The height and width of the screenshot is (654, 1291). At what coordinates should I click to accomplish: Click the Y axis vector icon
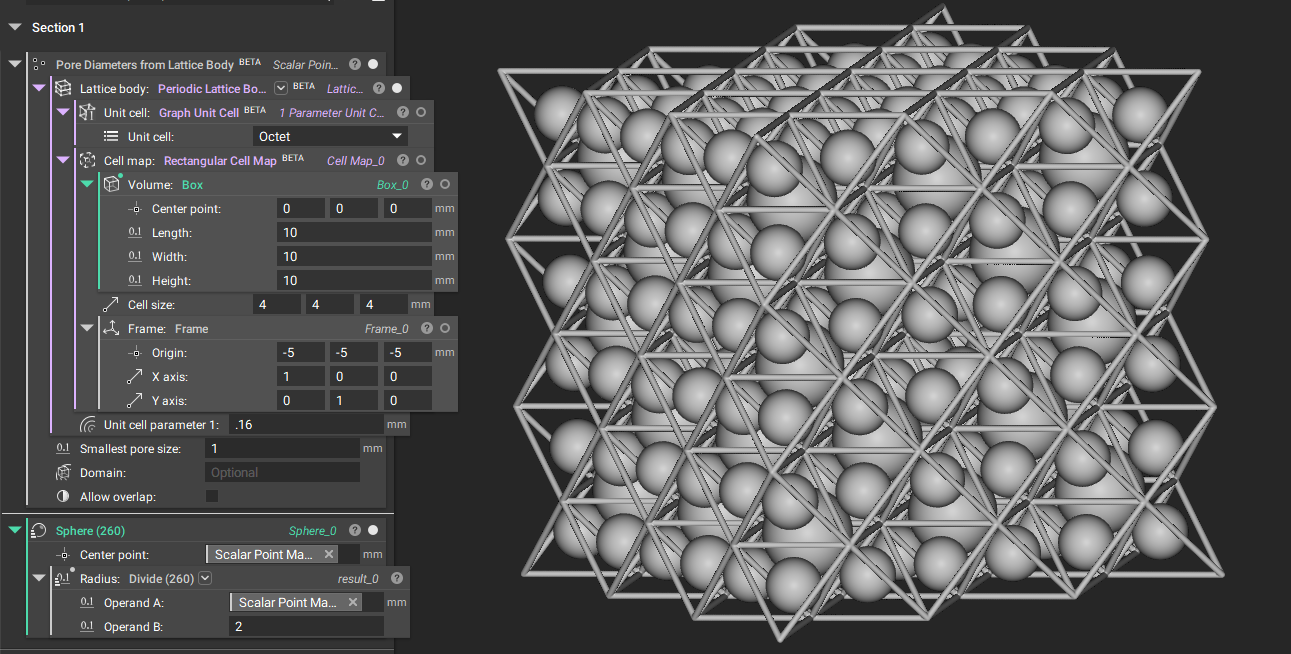[135, 400]
